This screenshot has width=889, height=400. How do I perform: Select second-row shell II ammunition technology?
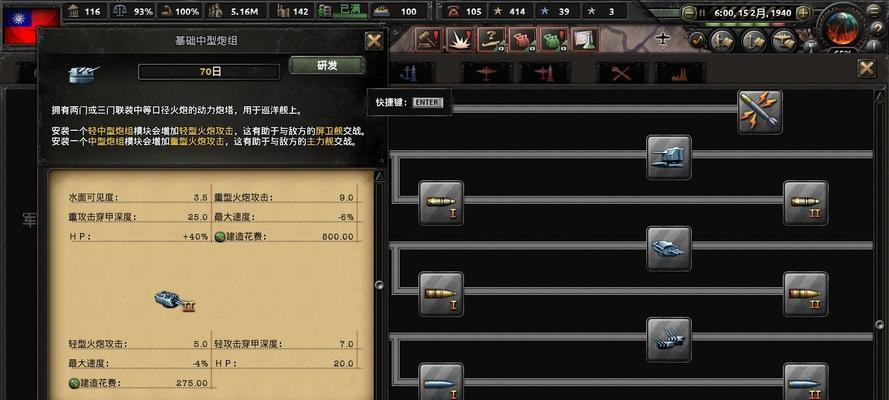[x=806, y=294]
